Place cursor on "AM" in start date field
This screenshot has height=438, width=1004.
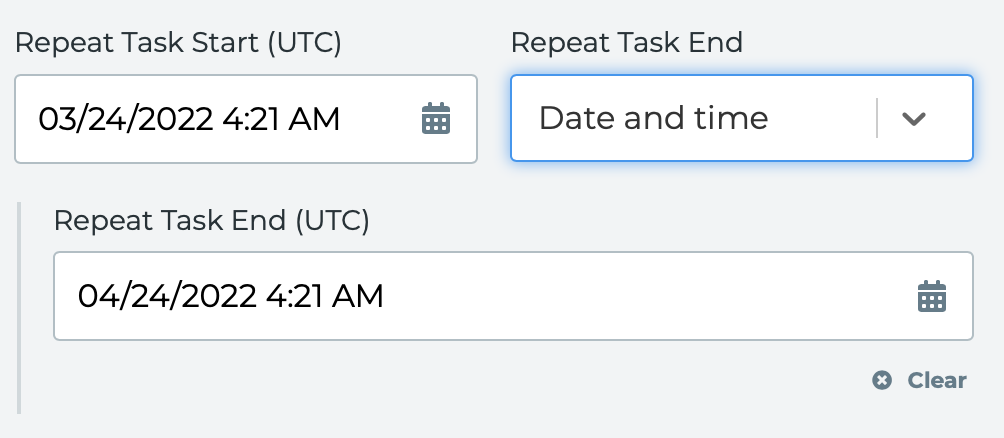click(314, 119)
